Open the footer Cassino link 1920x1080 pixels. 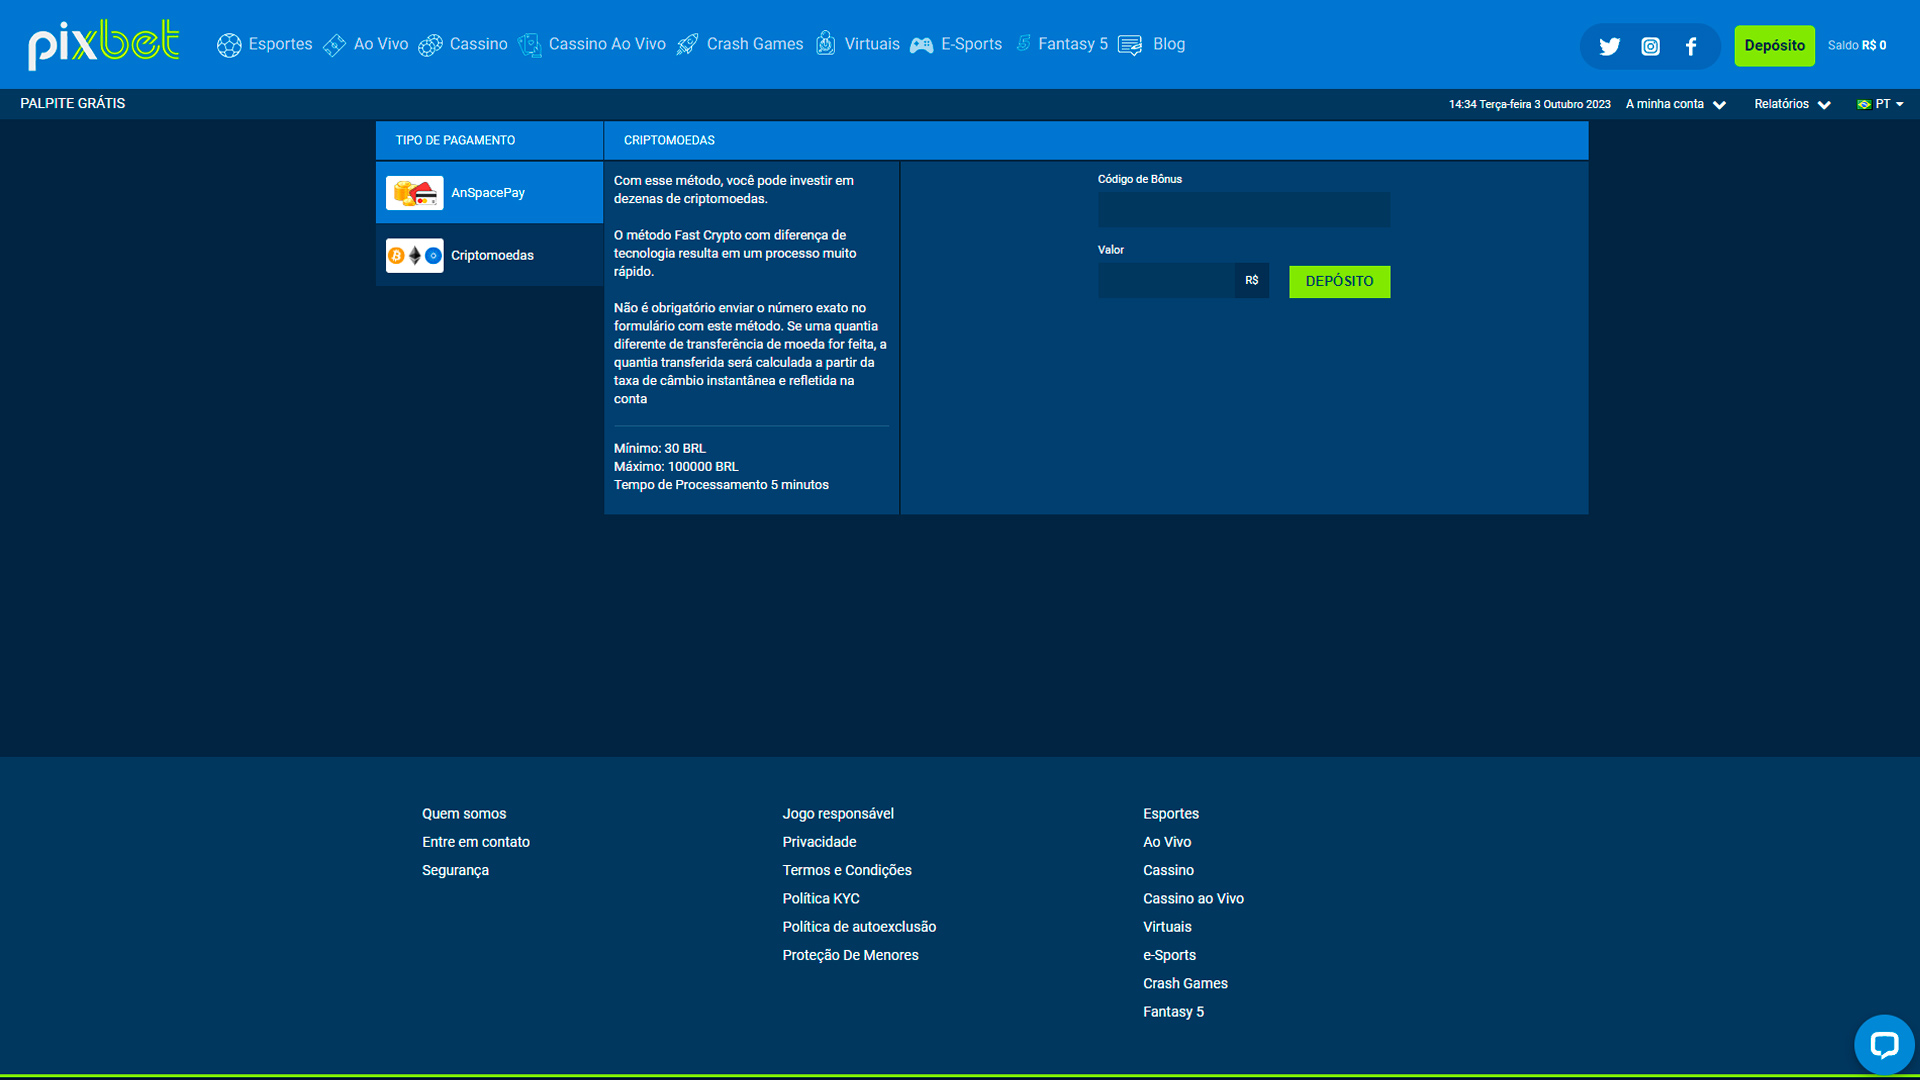[x=1168, y=870]
